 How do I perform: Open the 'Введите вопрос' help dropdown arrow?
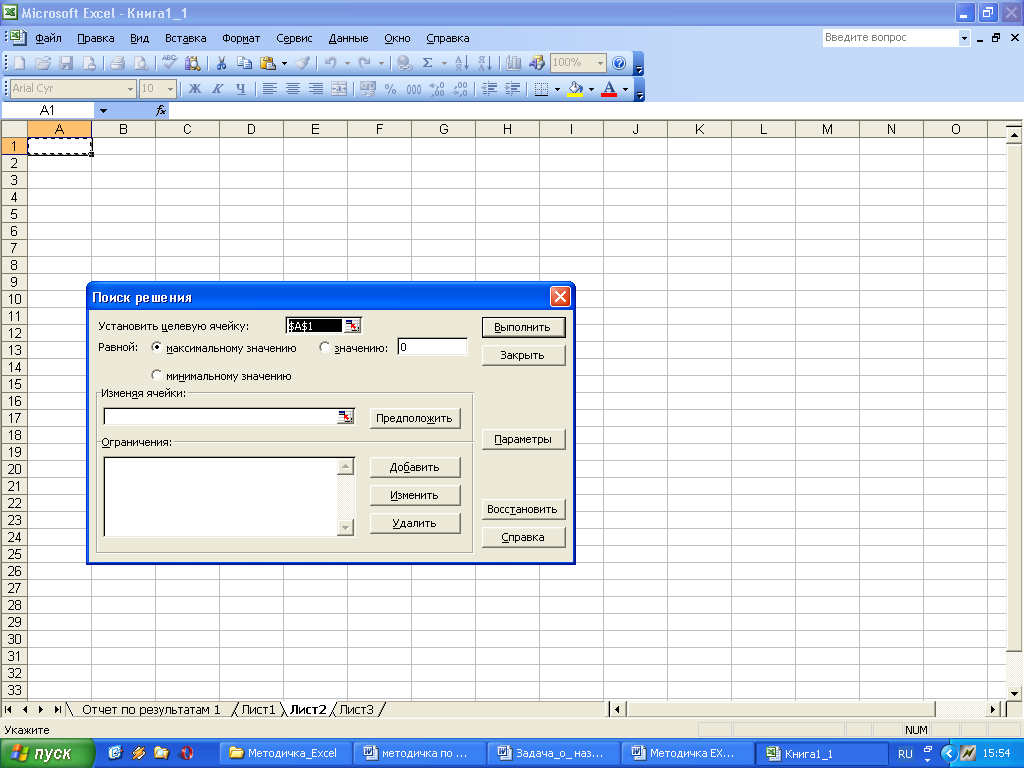tap(964, 38)
